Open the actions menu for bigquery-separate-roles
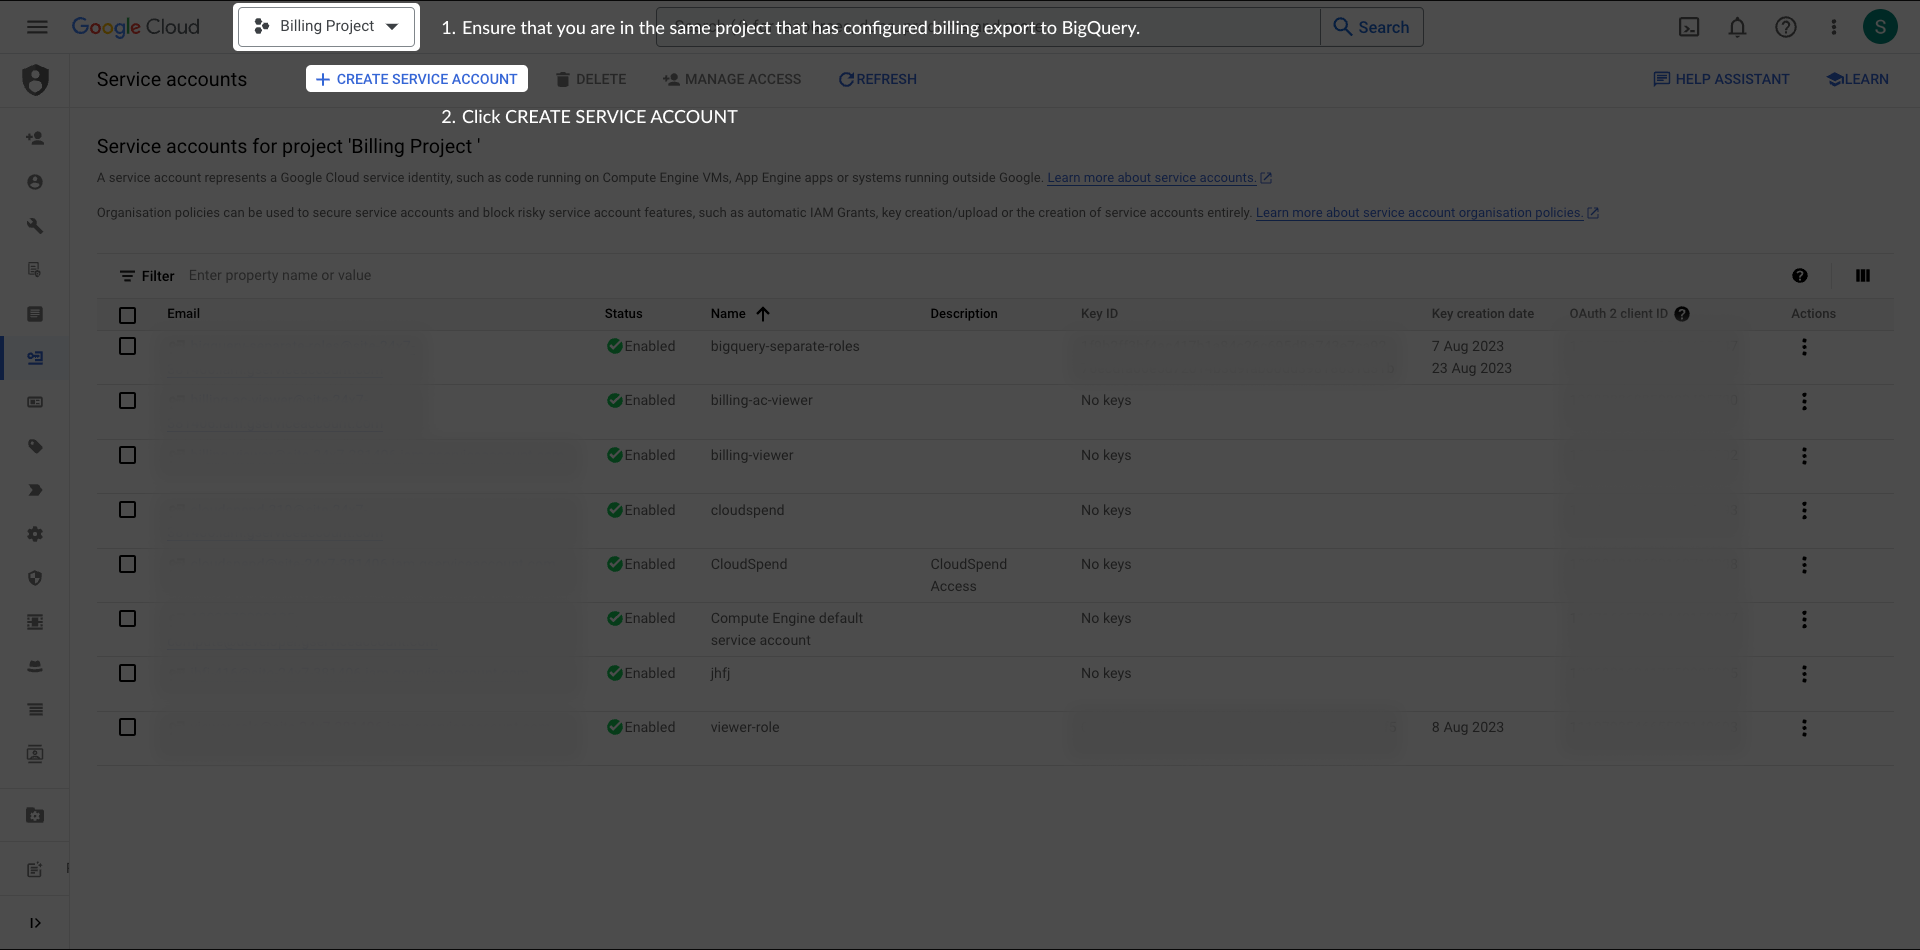 1805,347
